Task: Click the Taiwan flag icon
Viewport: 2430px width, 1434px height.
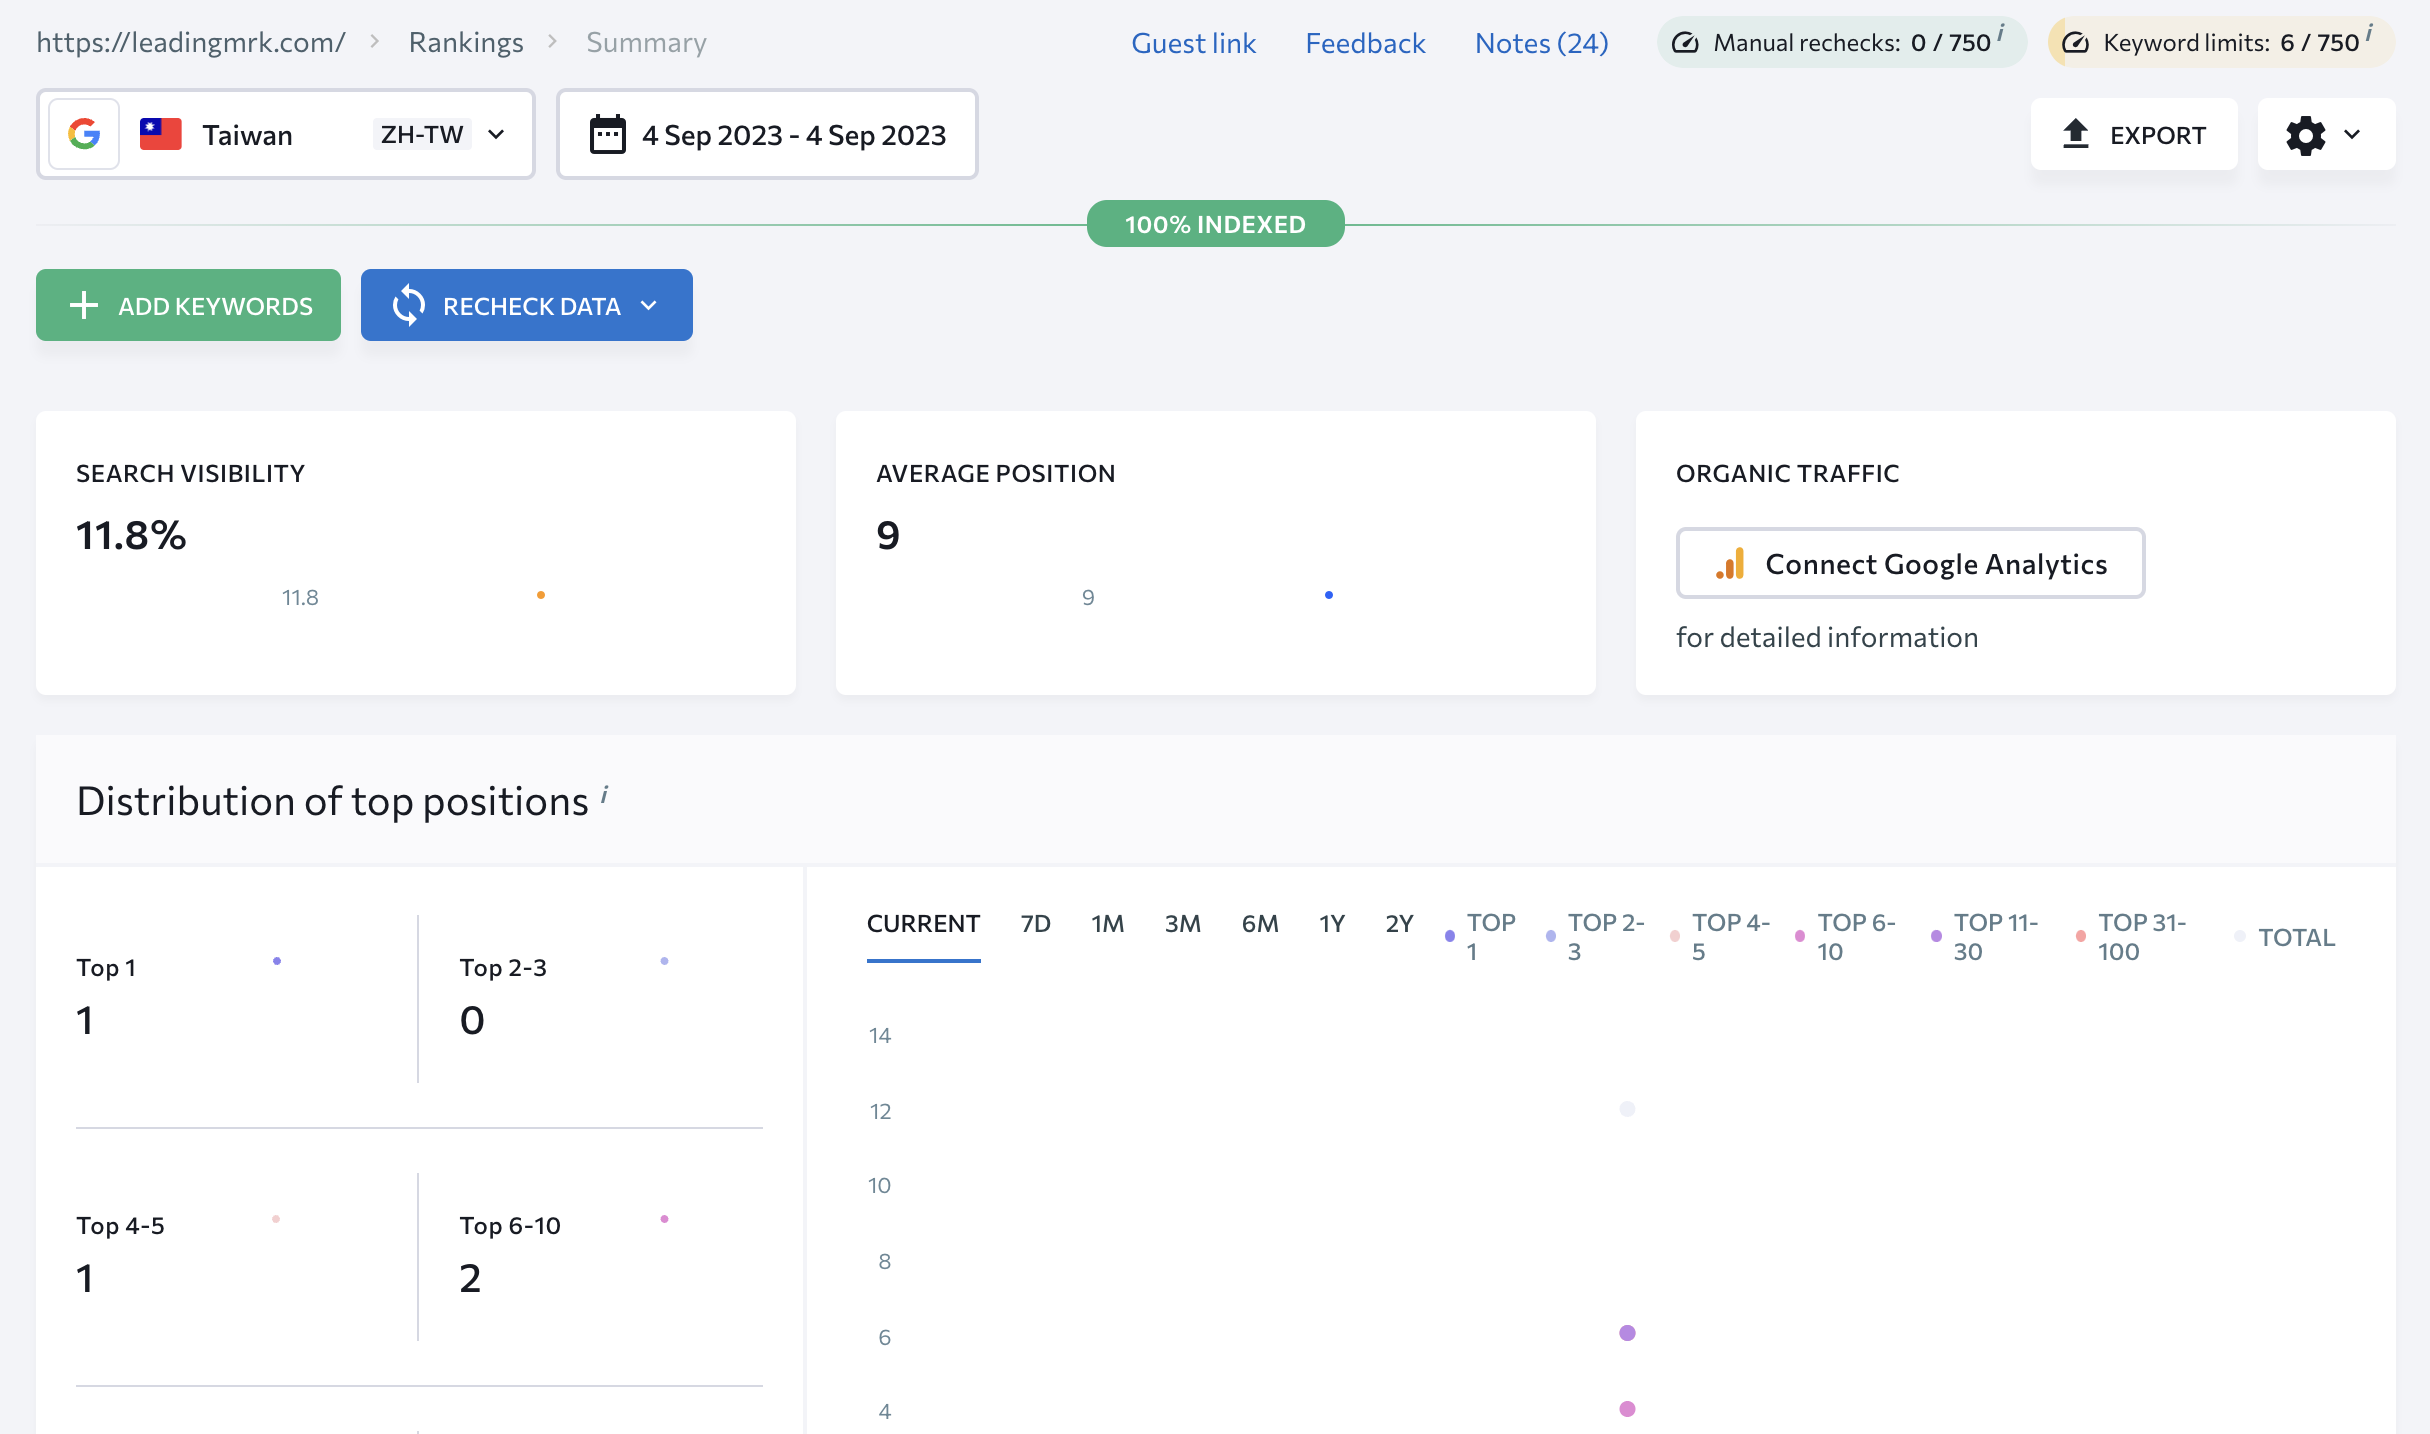Action: point(160,134)
